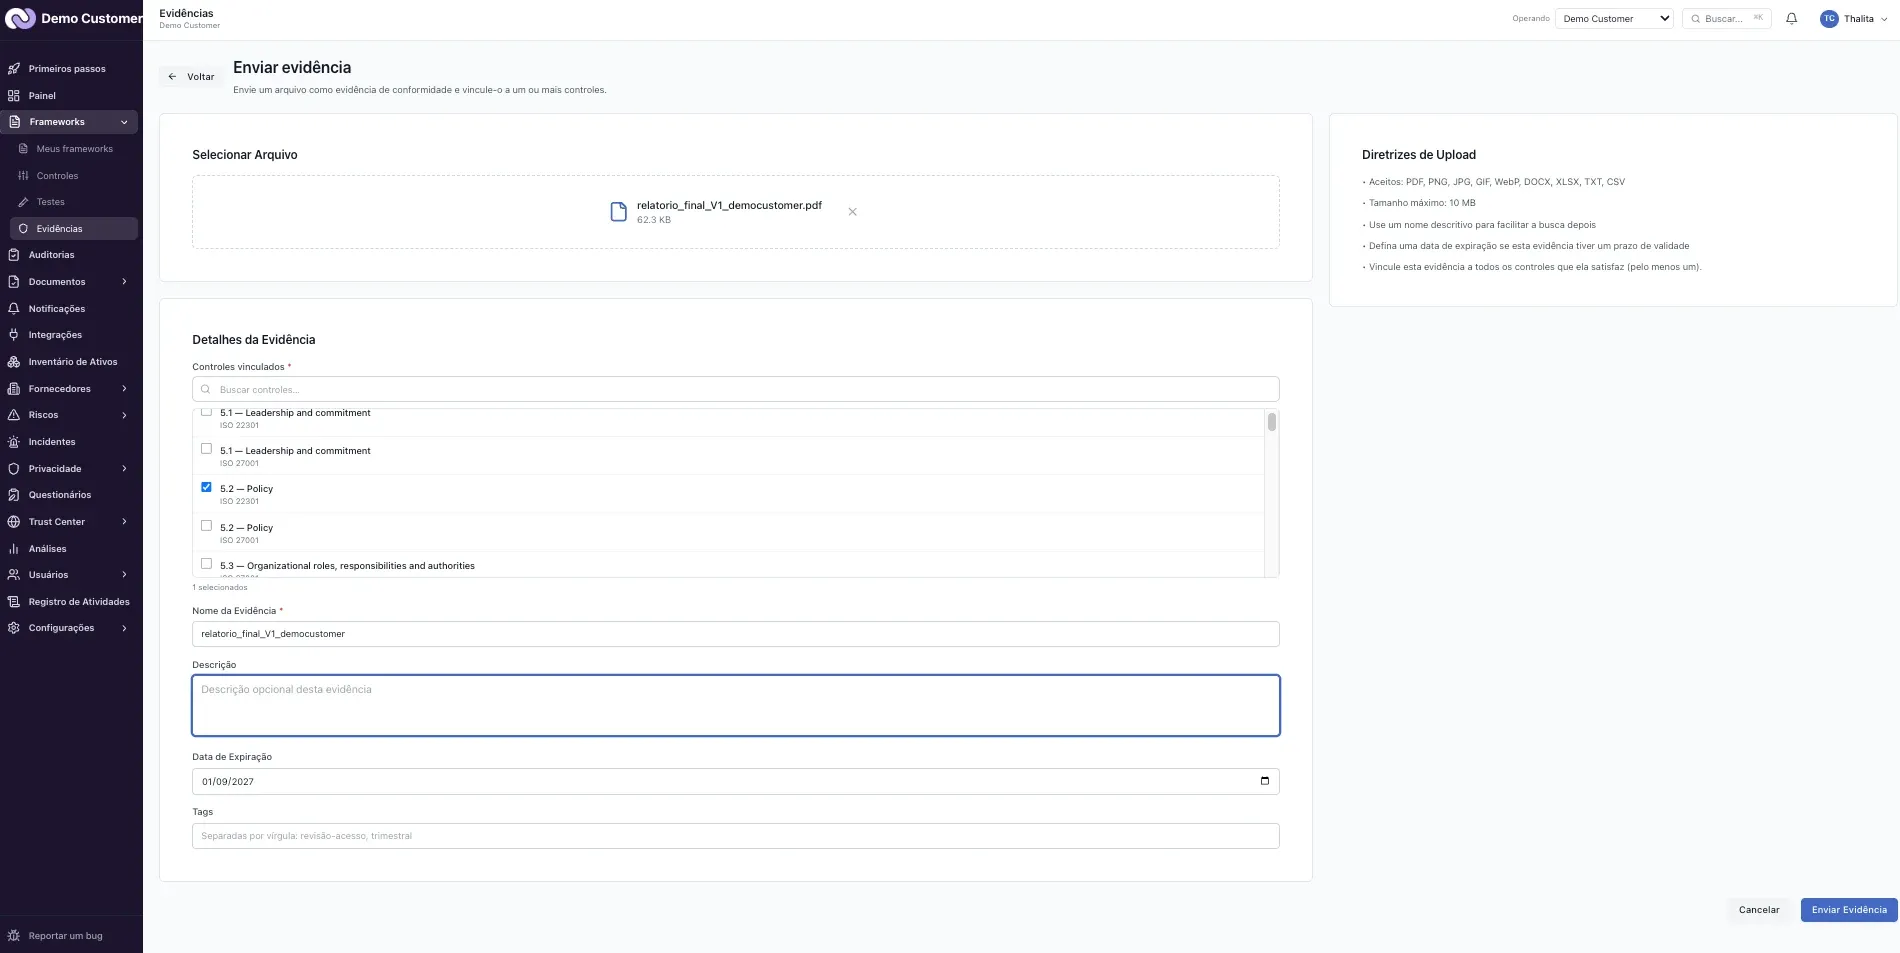Image resolution: width=1900 pixels, height=953 pixels.
Task: Click the Cancelar button
Action: tap(1759, 910)
